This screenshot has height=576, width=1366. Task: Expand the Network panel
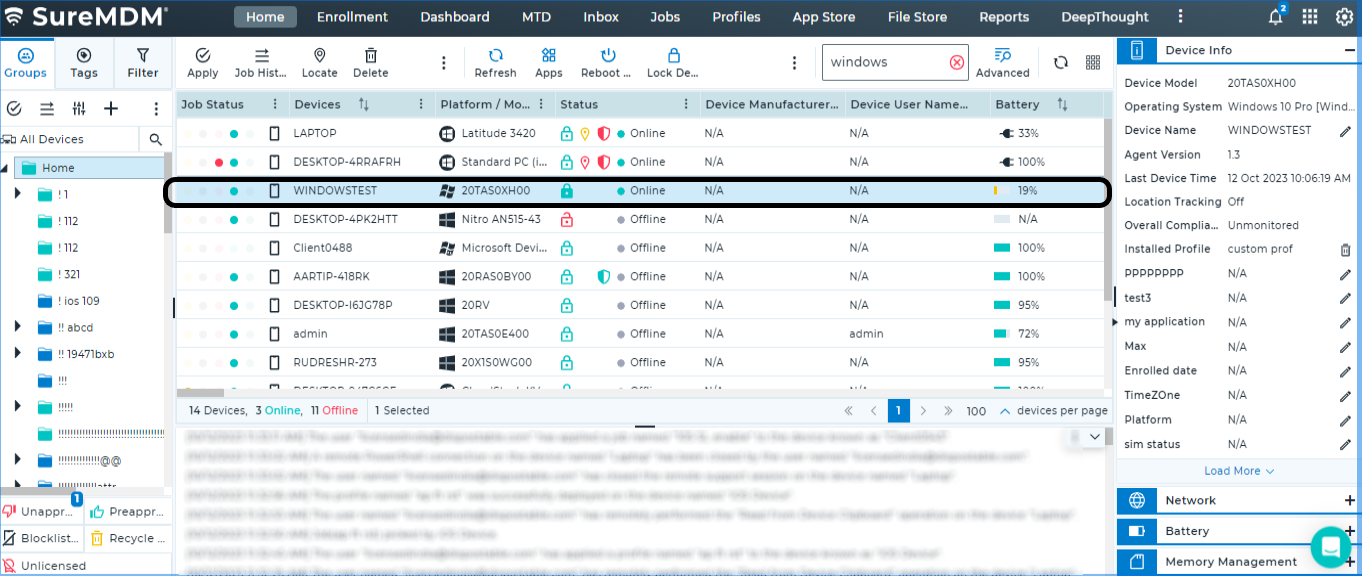click(x=1350, y=500)
